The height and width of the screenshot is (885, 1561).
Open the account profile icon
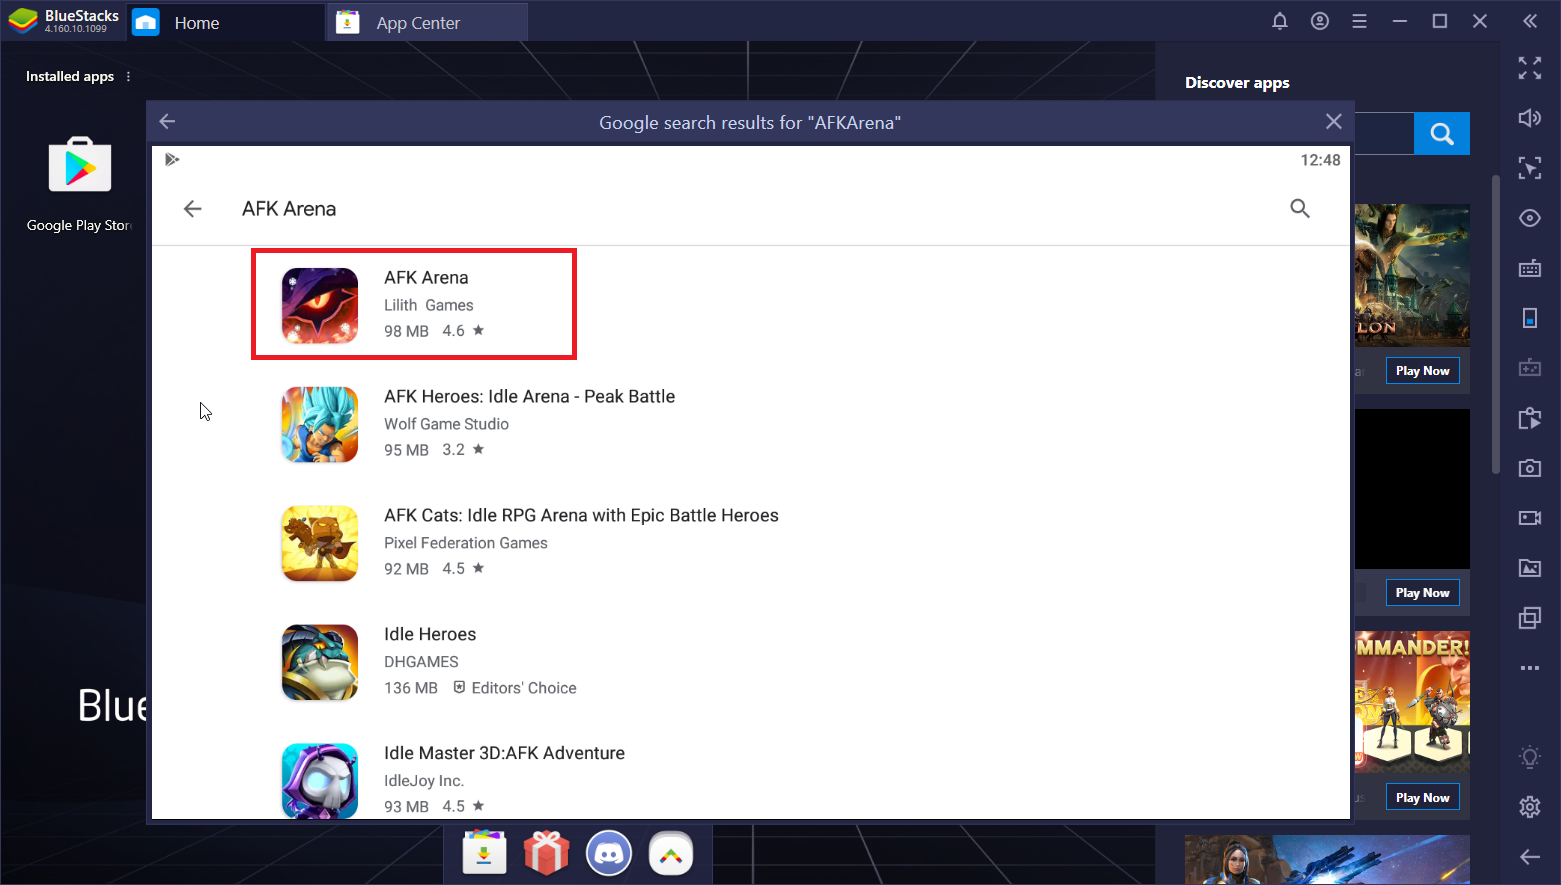tap(1320, 21)
